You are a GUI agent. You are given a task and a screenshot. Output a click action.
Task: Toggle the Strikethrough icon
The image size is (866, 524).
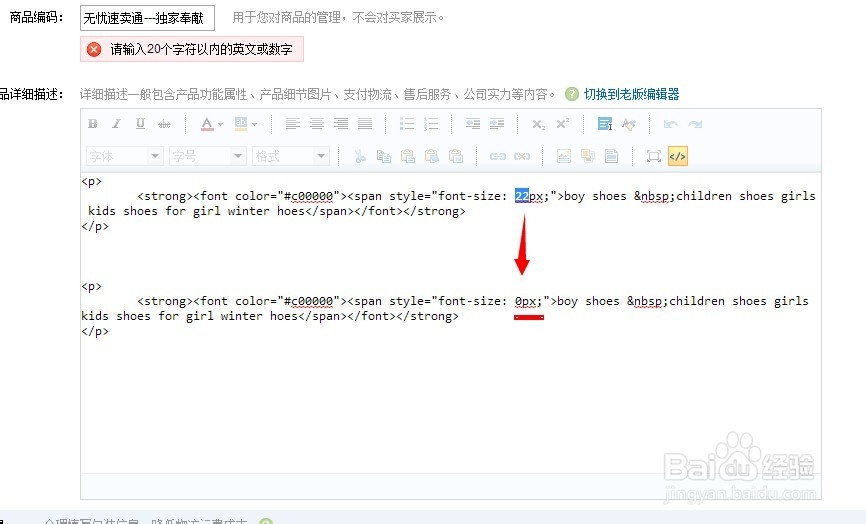coord(165,124)
